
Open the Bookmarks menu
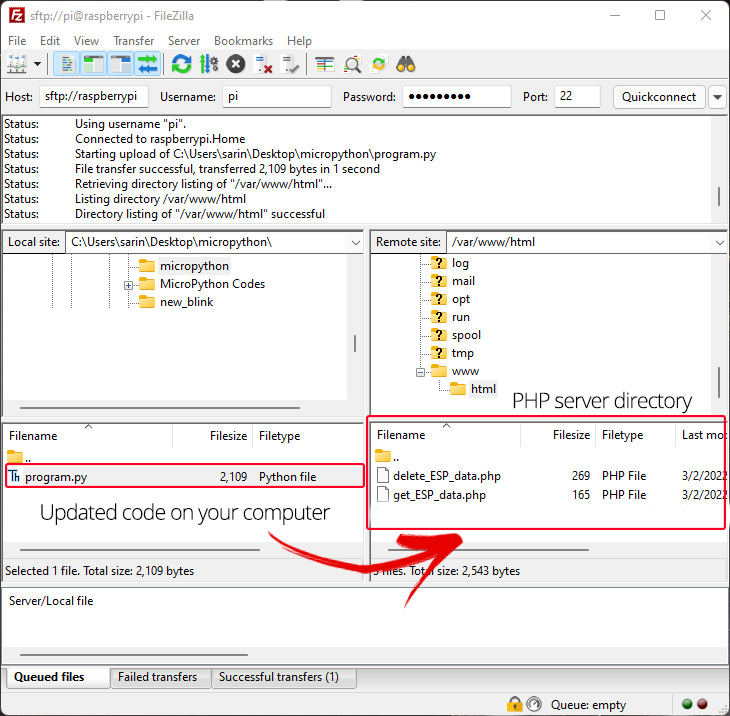point(243,41)
